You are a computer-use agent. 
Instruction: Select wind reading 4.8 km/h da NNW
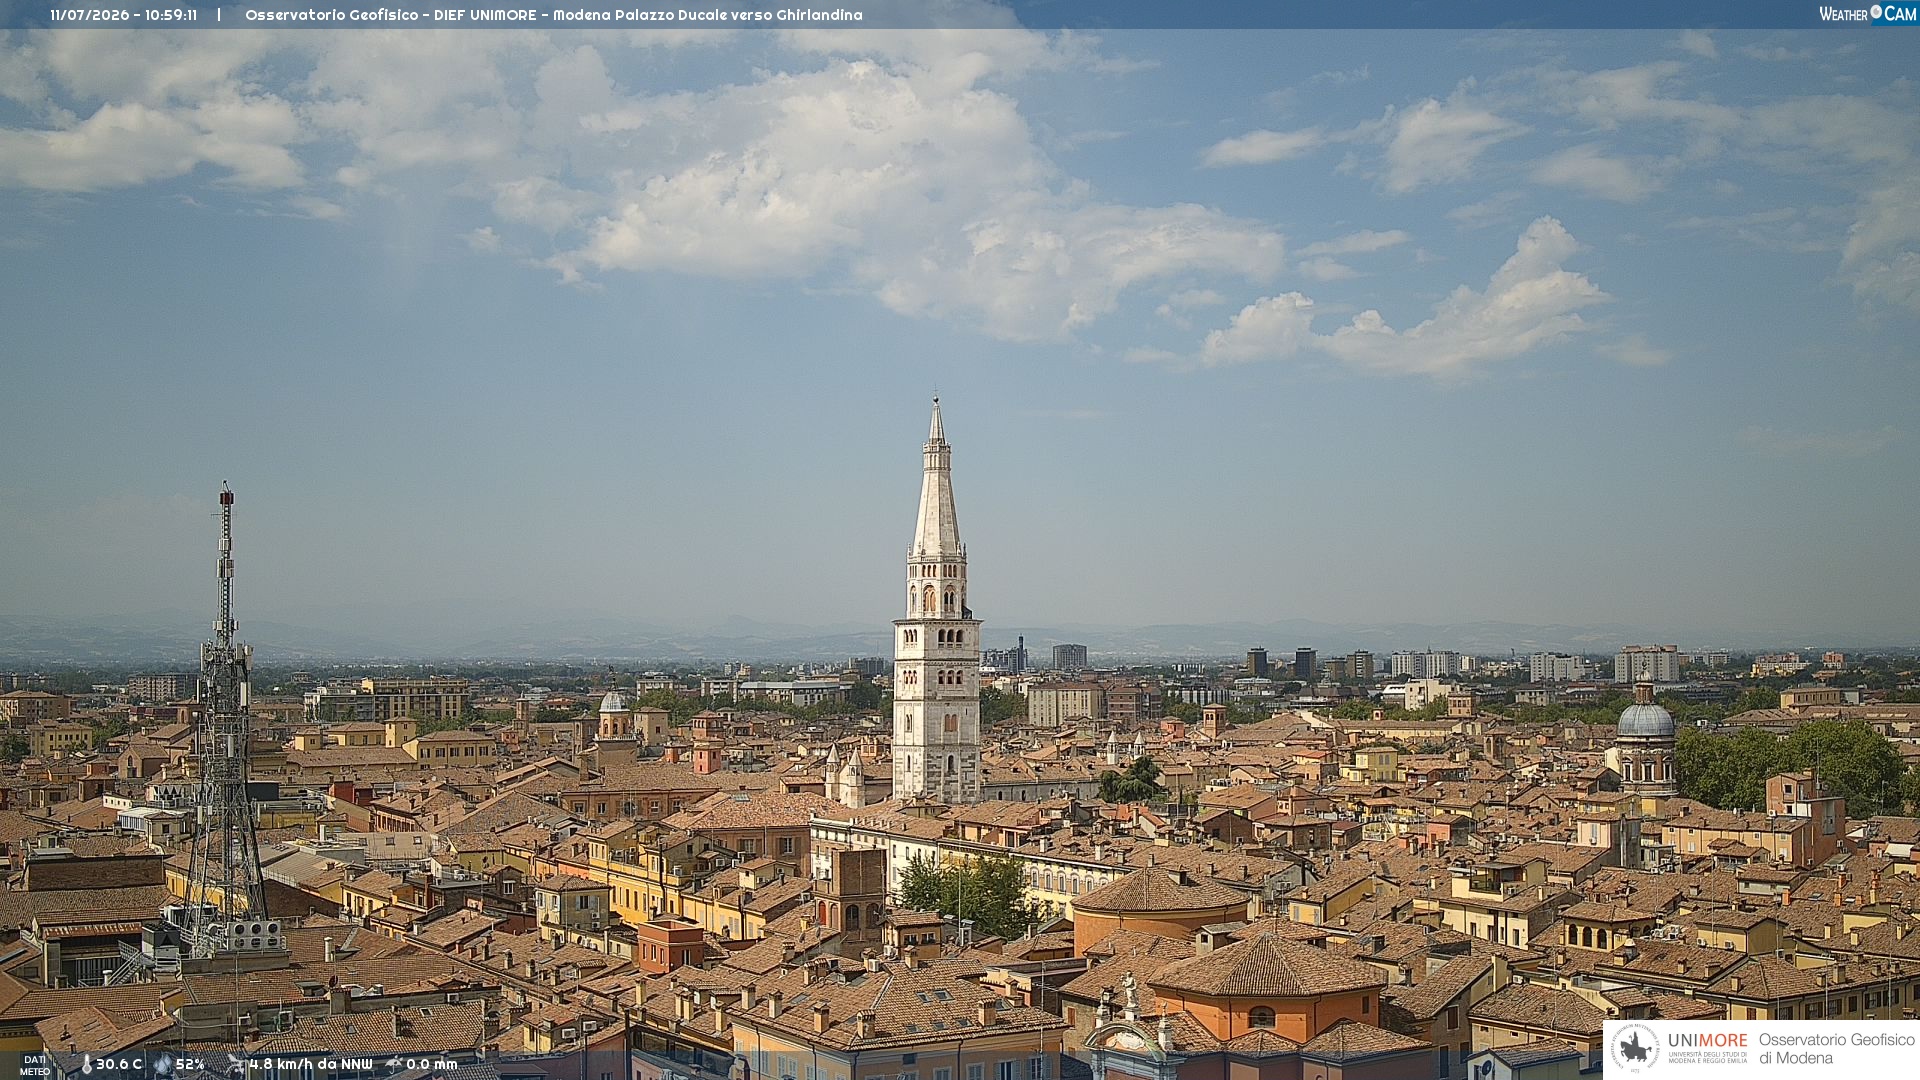pos(311,1065)
